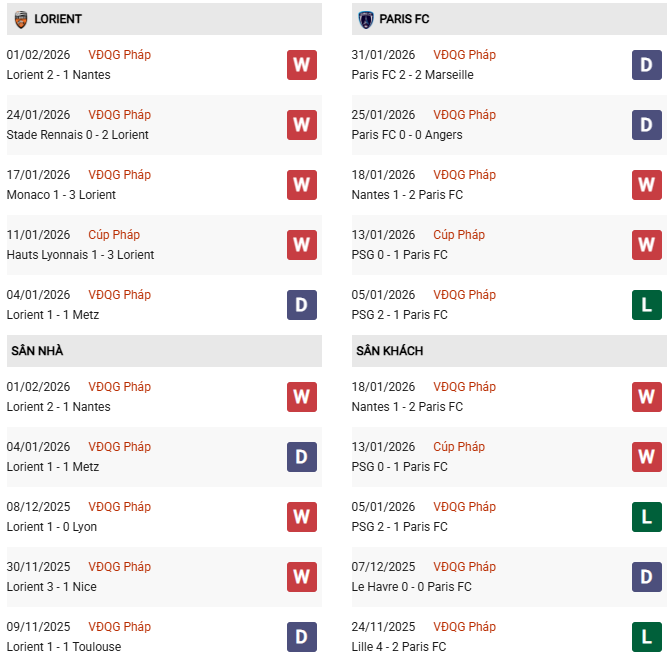
Task: Click the Paris FC team crest icon
Action: 366,19
